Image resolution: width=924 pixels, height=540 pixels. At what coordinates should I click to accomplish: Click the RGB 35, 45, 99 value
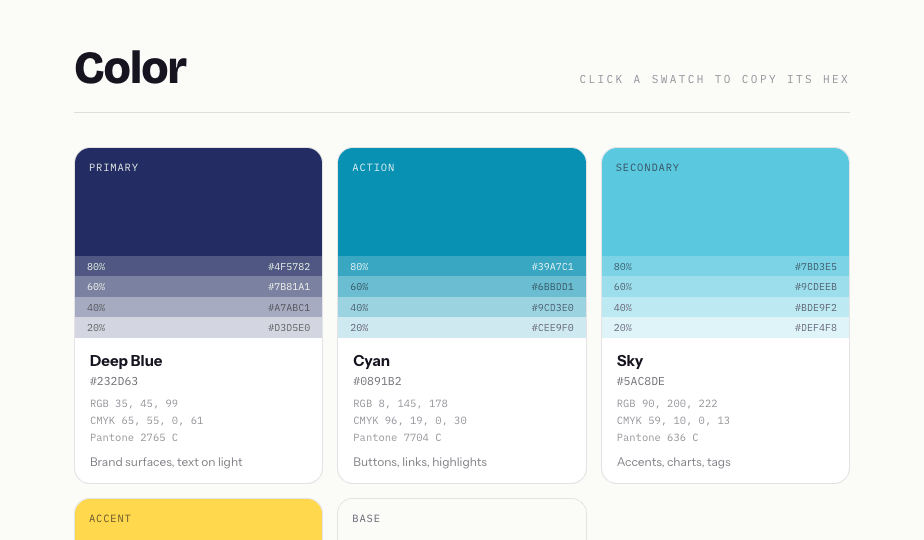[x=134, y=403]
